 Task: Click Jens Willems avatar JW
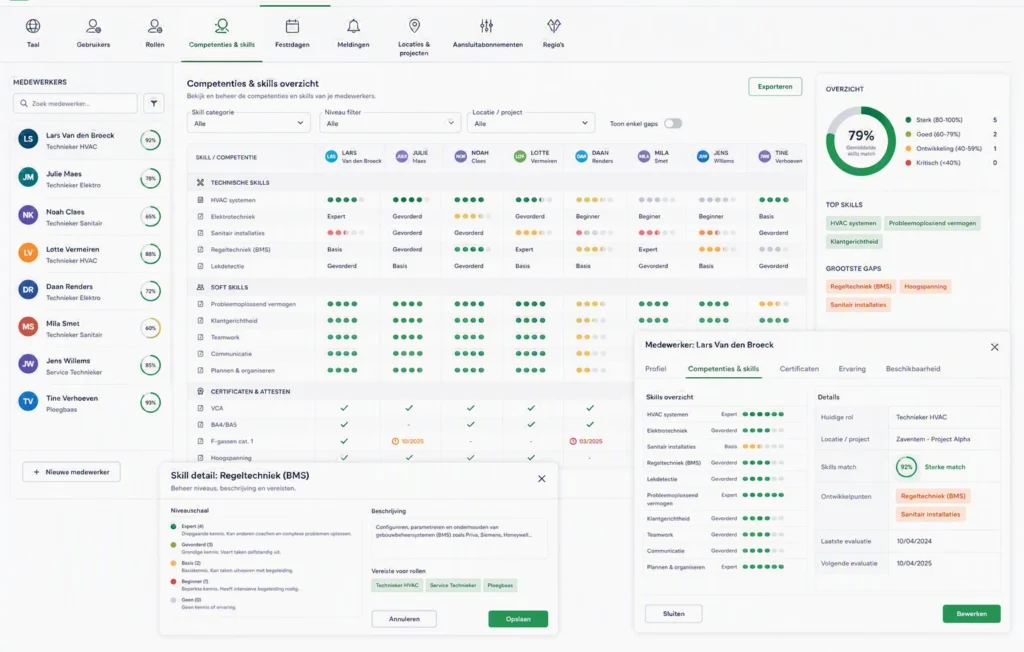[28, 364]
